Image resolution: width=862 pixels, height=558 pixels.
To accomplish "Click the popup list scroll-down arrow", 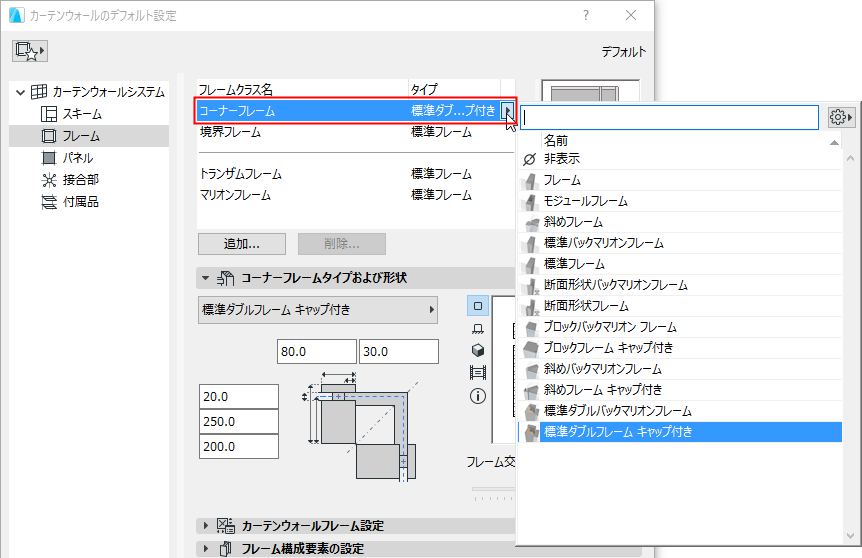I will 850,535.
